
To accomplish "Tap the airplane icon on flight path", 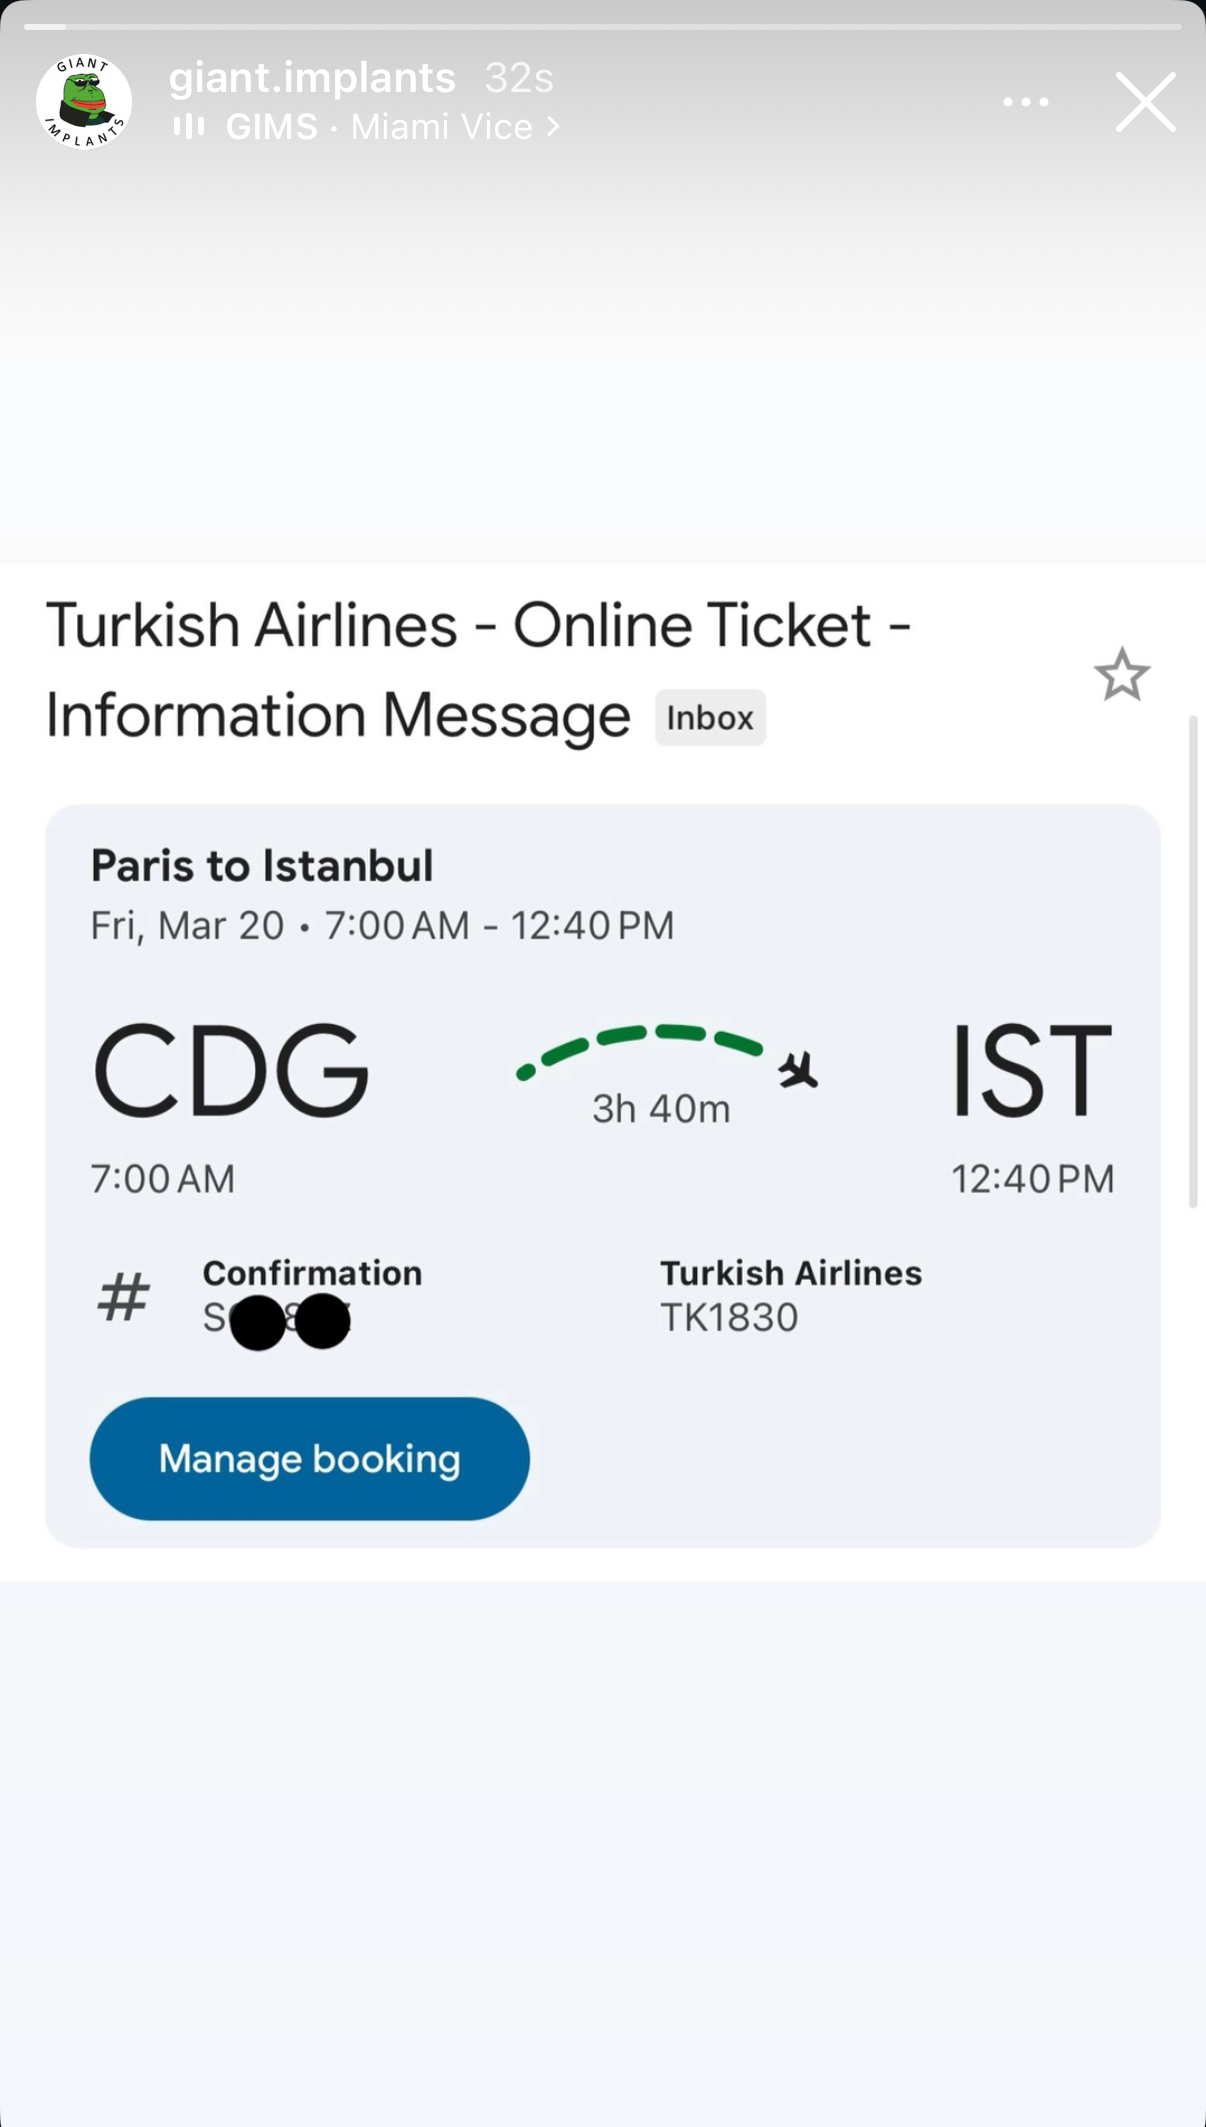I will click(x=798, y=1070).
